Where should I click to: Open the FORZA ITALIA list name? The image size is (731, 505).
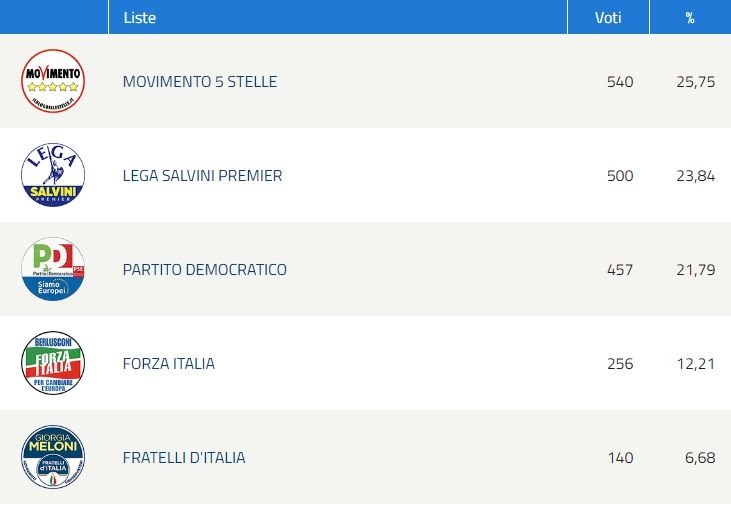169,364
